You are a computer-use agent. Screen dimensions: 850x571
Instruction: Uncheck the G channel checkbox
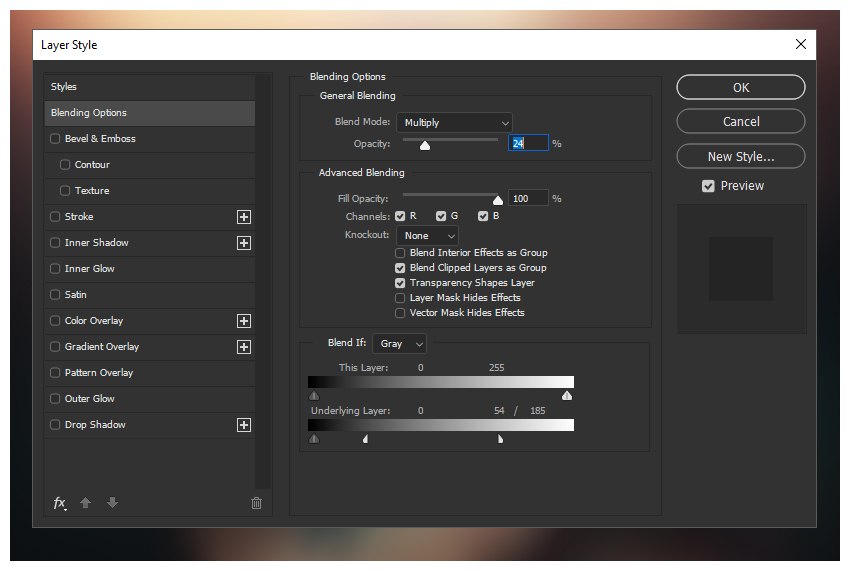441,216
